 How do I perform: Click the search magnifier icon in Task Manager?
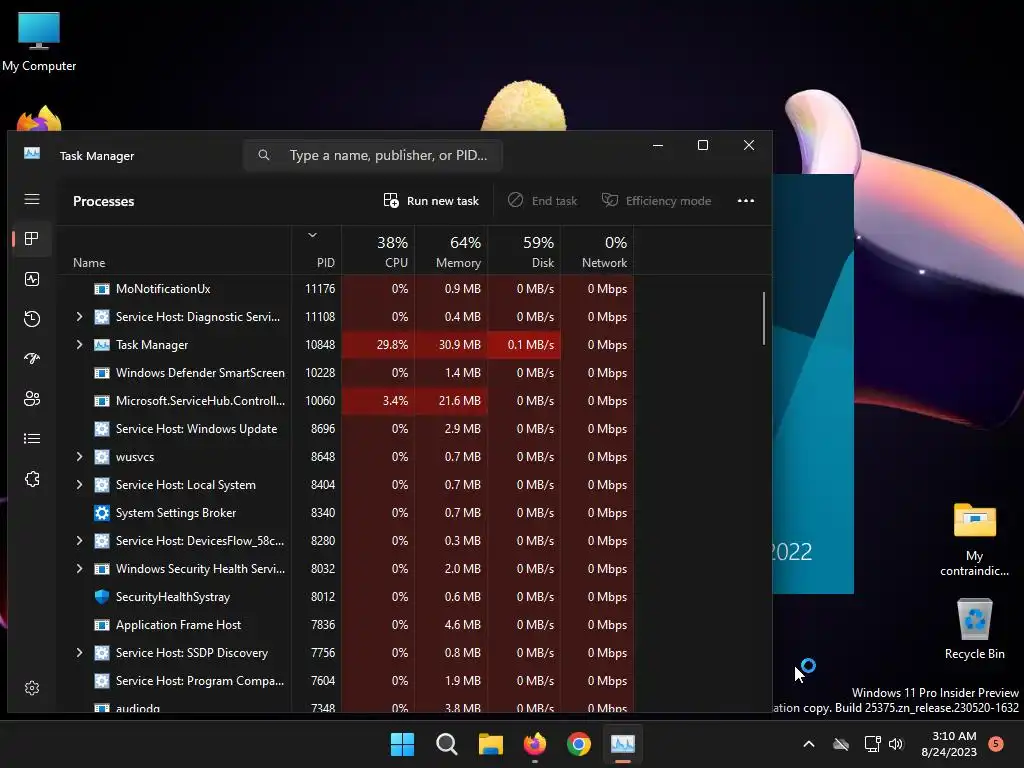[264, 155]
